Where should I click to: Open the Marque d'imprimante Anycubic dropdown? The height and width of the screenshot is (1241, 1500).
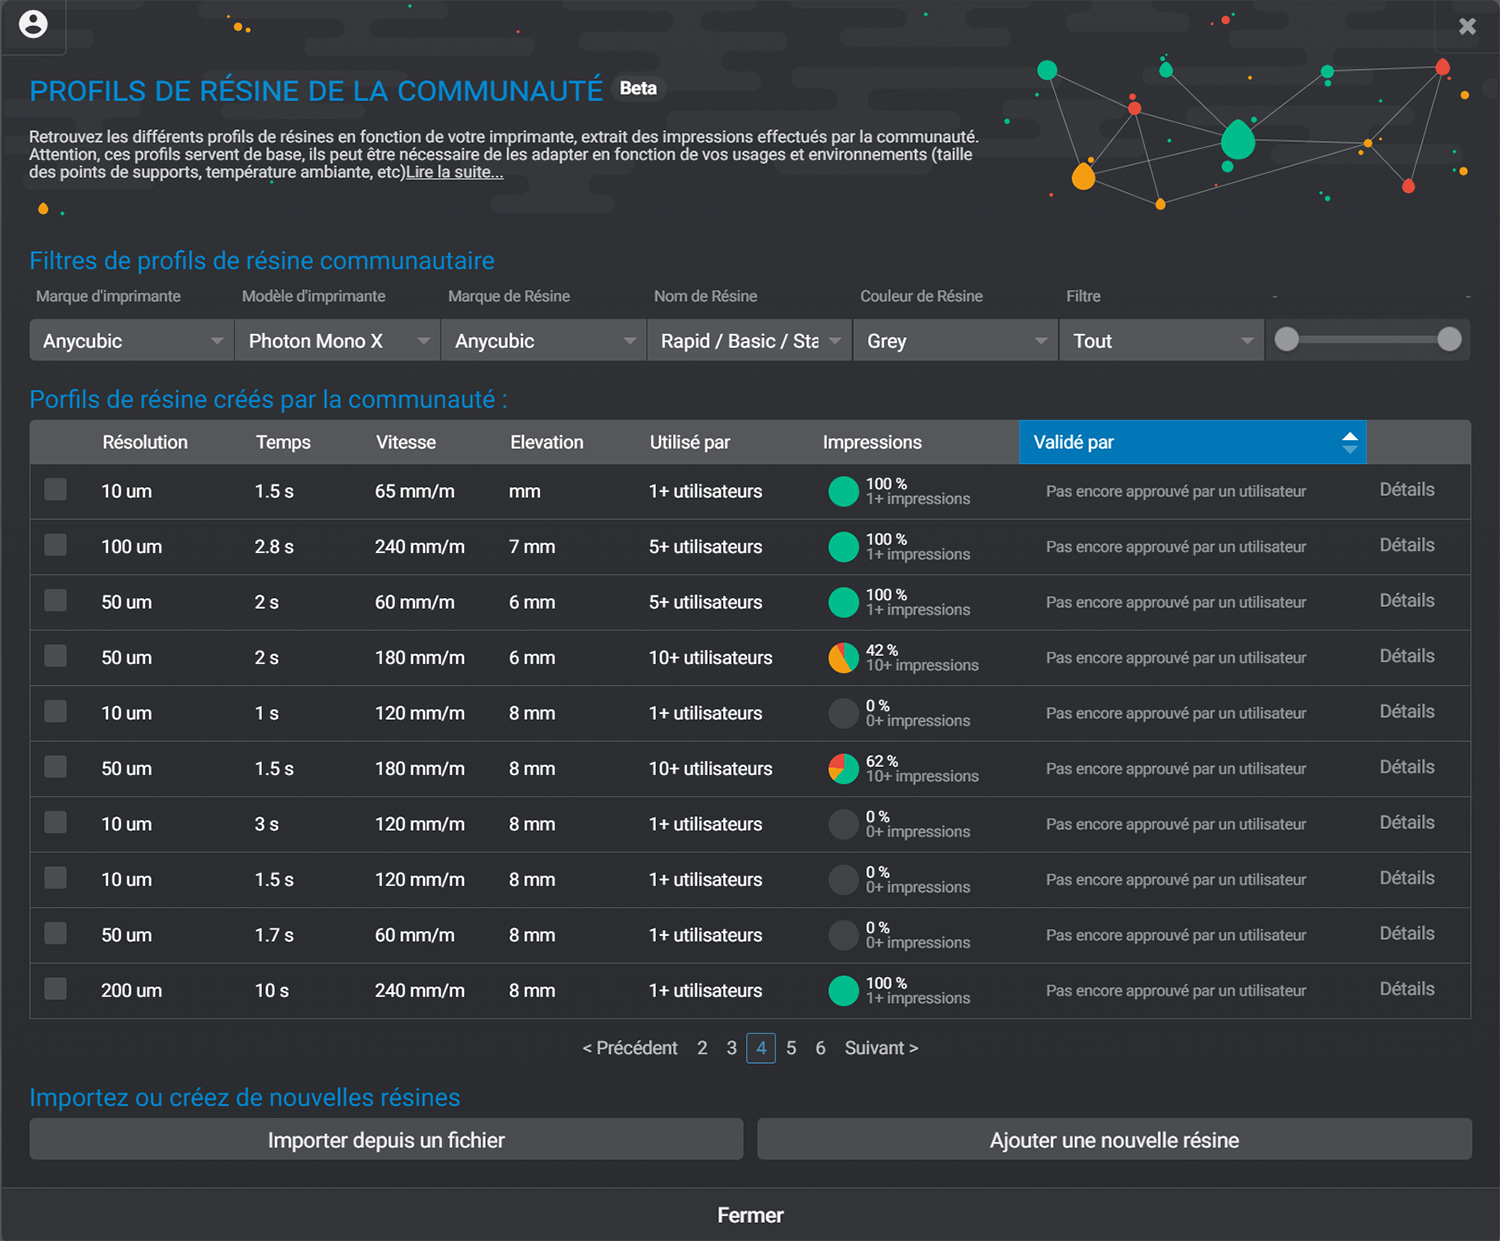(132, 341)
